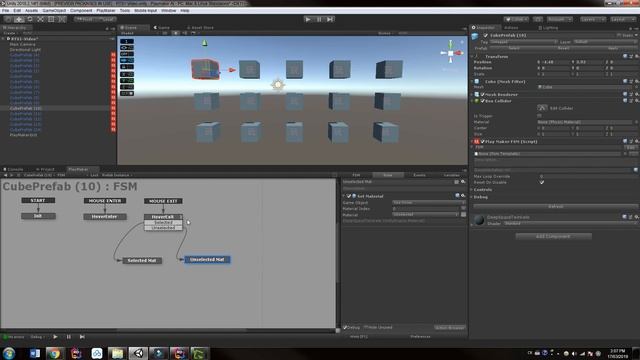
Task: Select the Scale tool in the toolbar
Action: pyautogui.click(x=40, y=19)
